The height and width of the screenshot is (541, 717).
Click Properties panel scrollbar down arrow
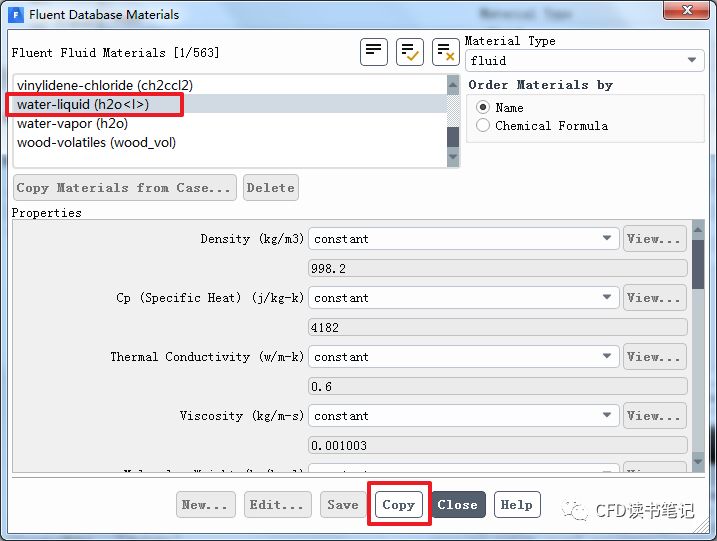[x=698, y=462]
